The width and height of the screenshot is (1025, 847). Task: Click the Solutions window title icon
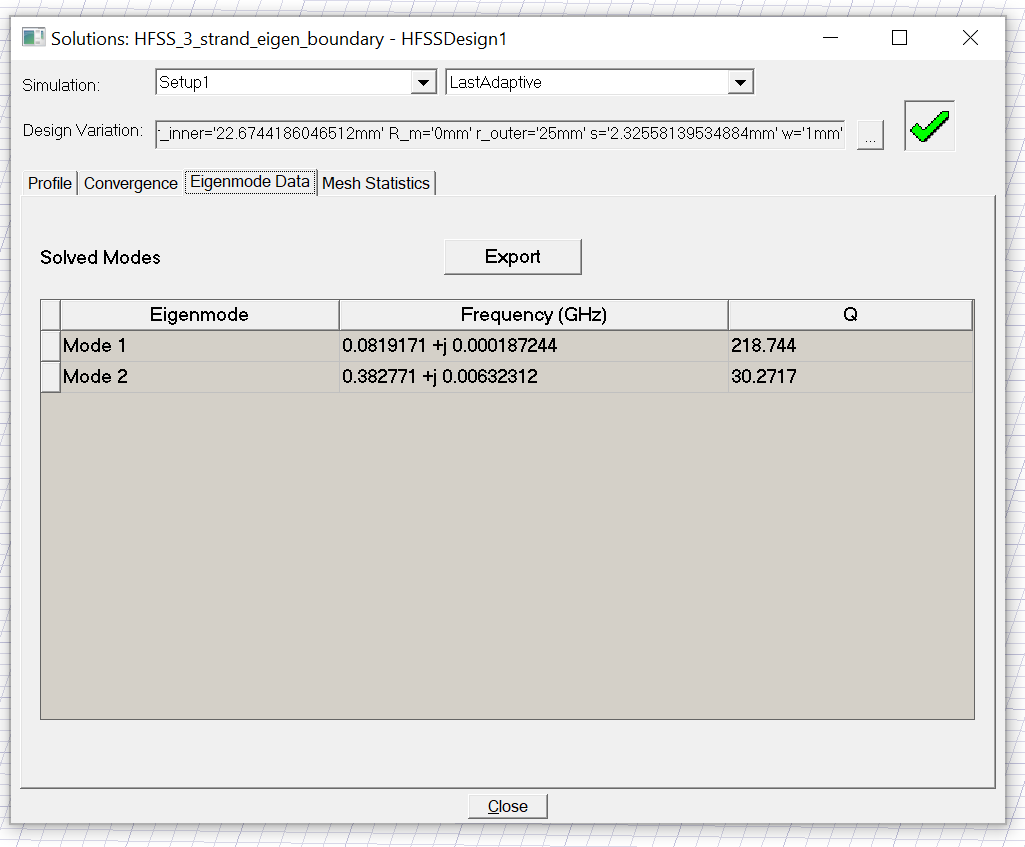[x=33, y=37]
